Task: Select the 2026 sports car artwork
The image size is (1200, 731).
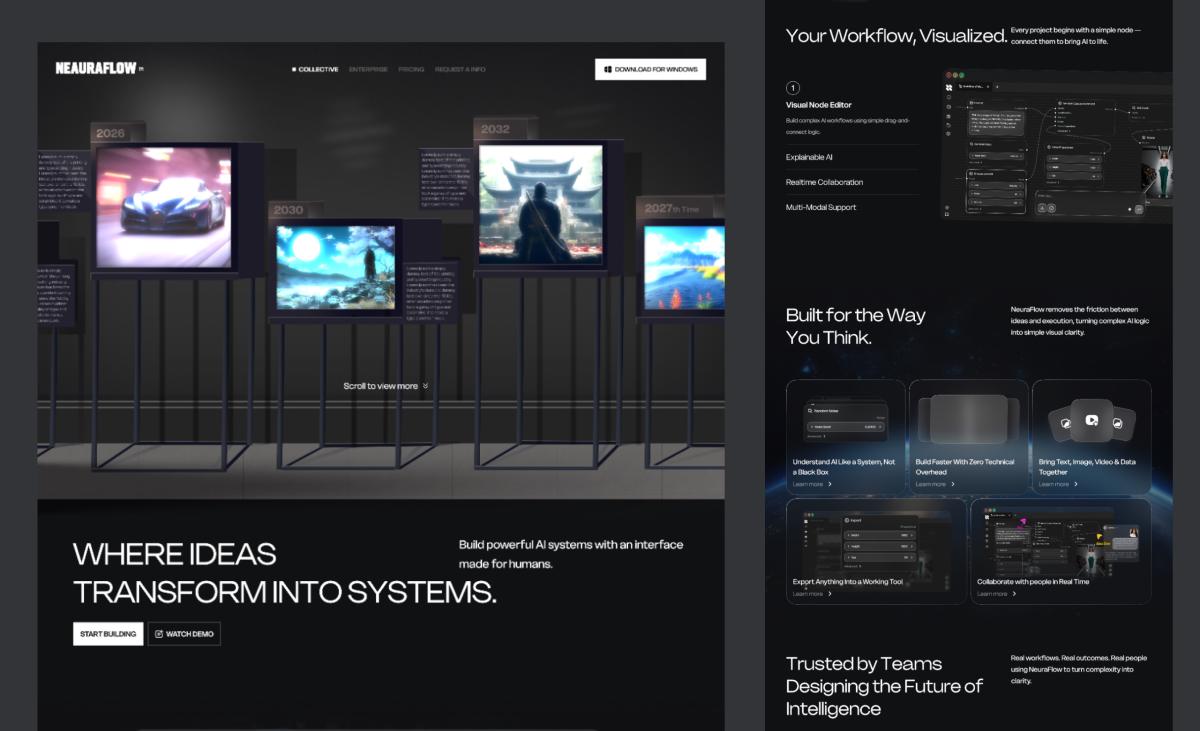Action: click(x=164, y=208)
